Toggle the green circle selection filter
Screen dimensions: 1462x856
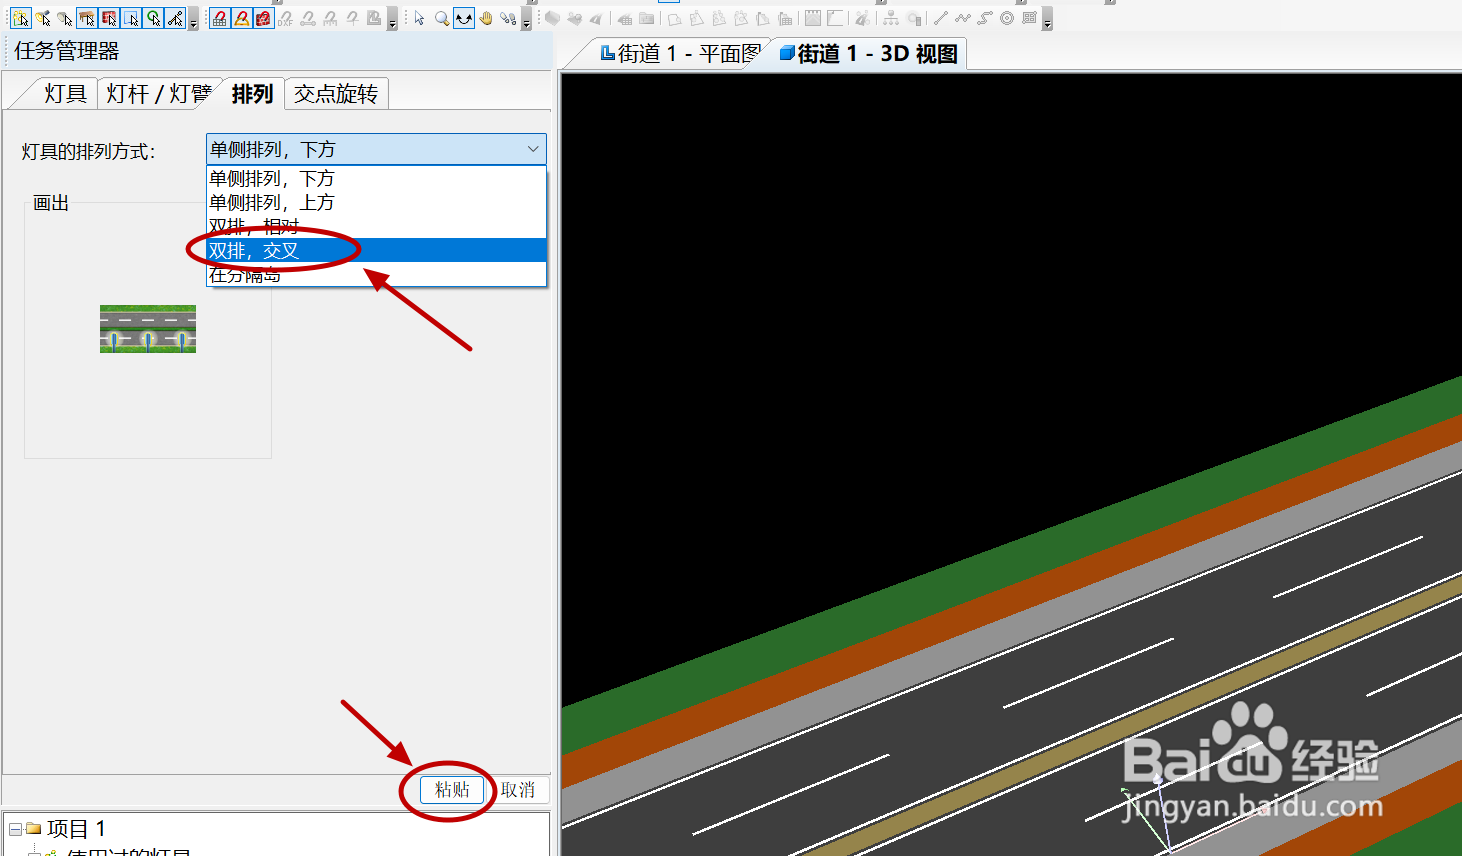click(153, 18)
